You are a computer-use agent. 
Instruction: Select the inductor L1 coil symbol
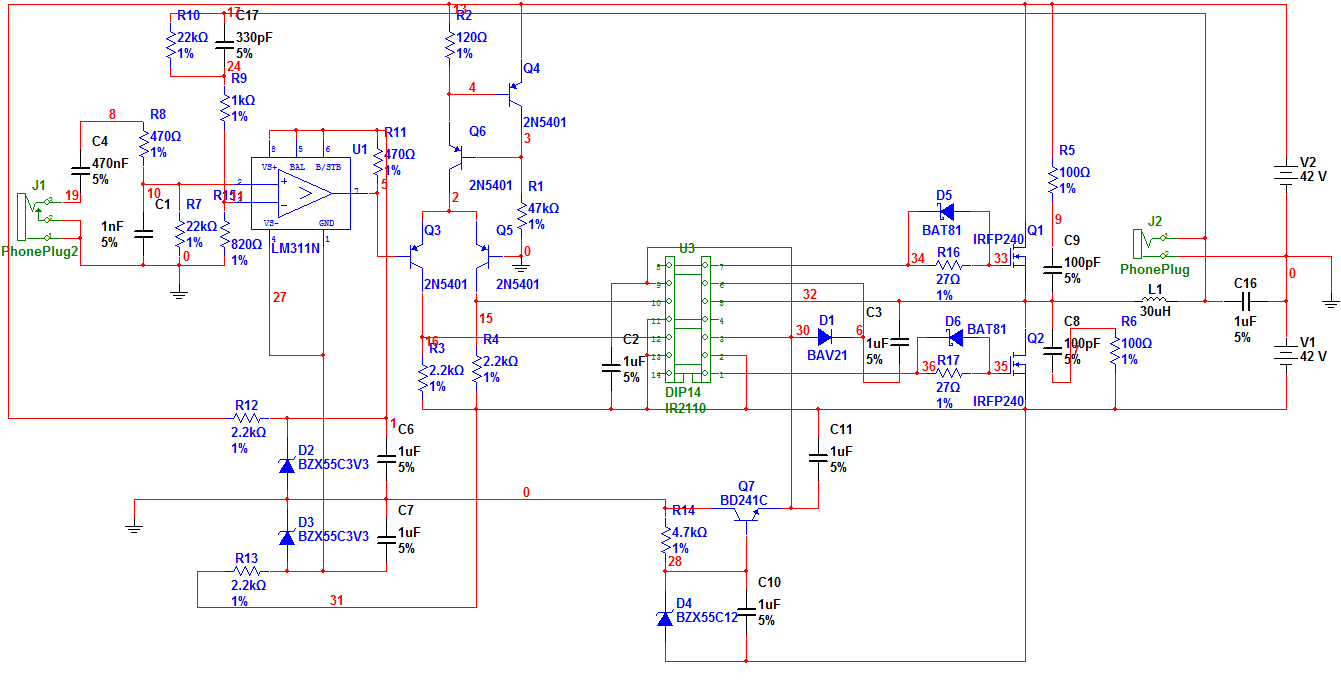(x=1155, y=300)
